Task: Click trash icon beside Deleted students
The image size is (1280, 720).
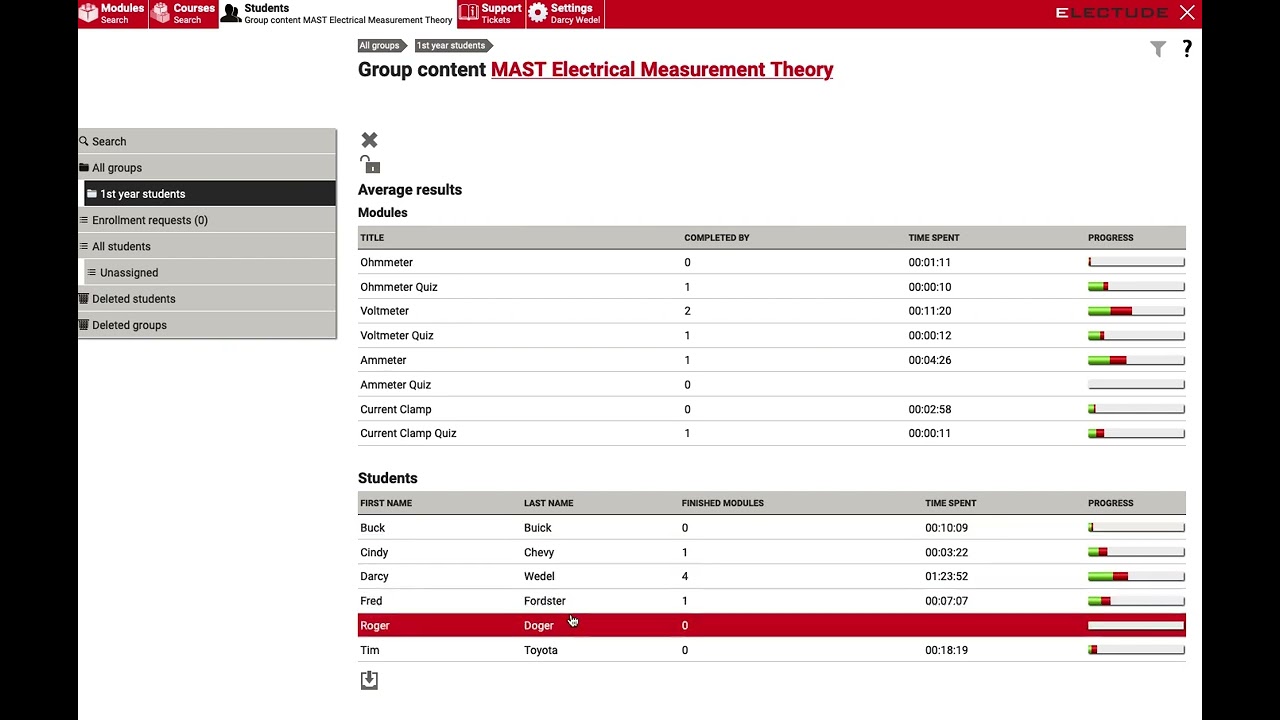Action: (84, 298)
